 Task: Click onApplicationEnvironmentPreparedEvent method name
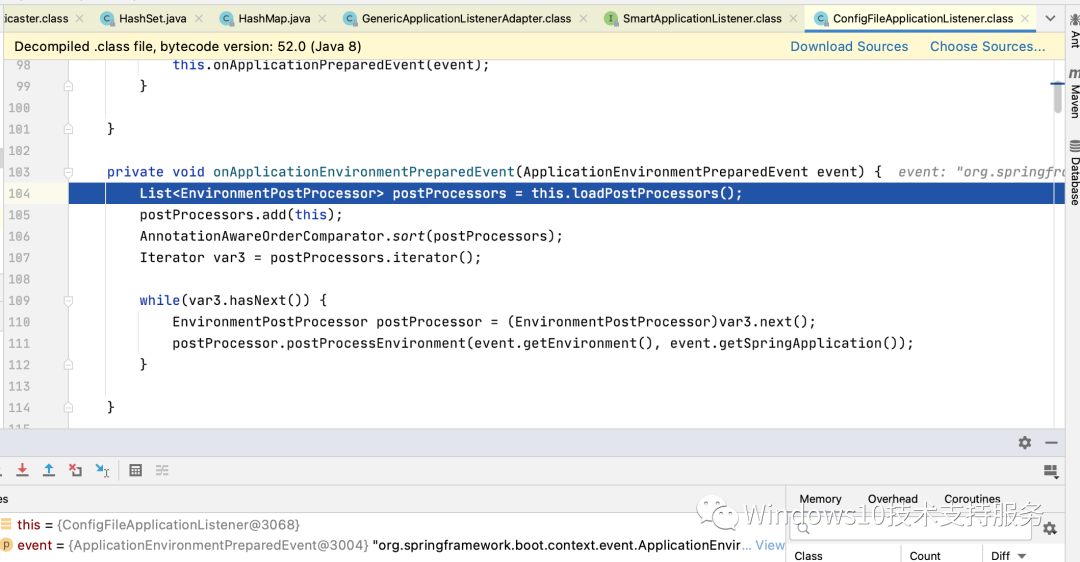(x=364, y=172)
